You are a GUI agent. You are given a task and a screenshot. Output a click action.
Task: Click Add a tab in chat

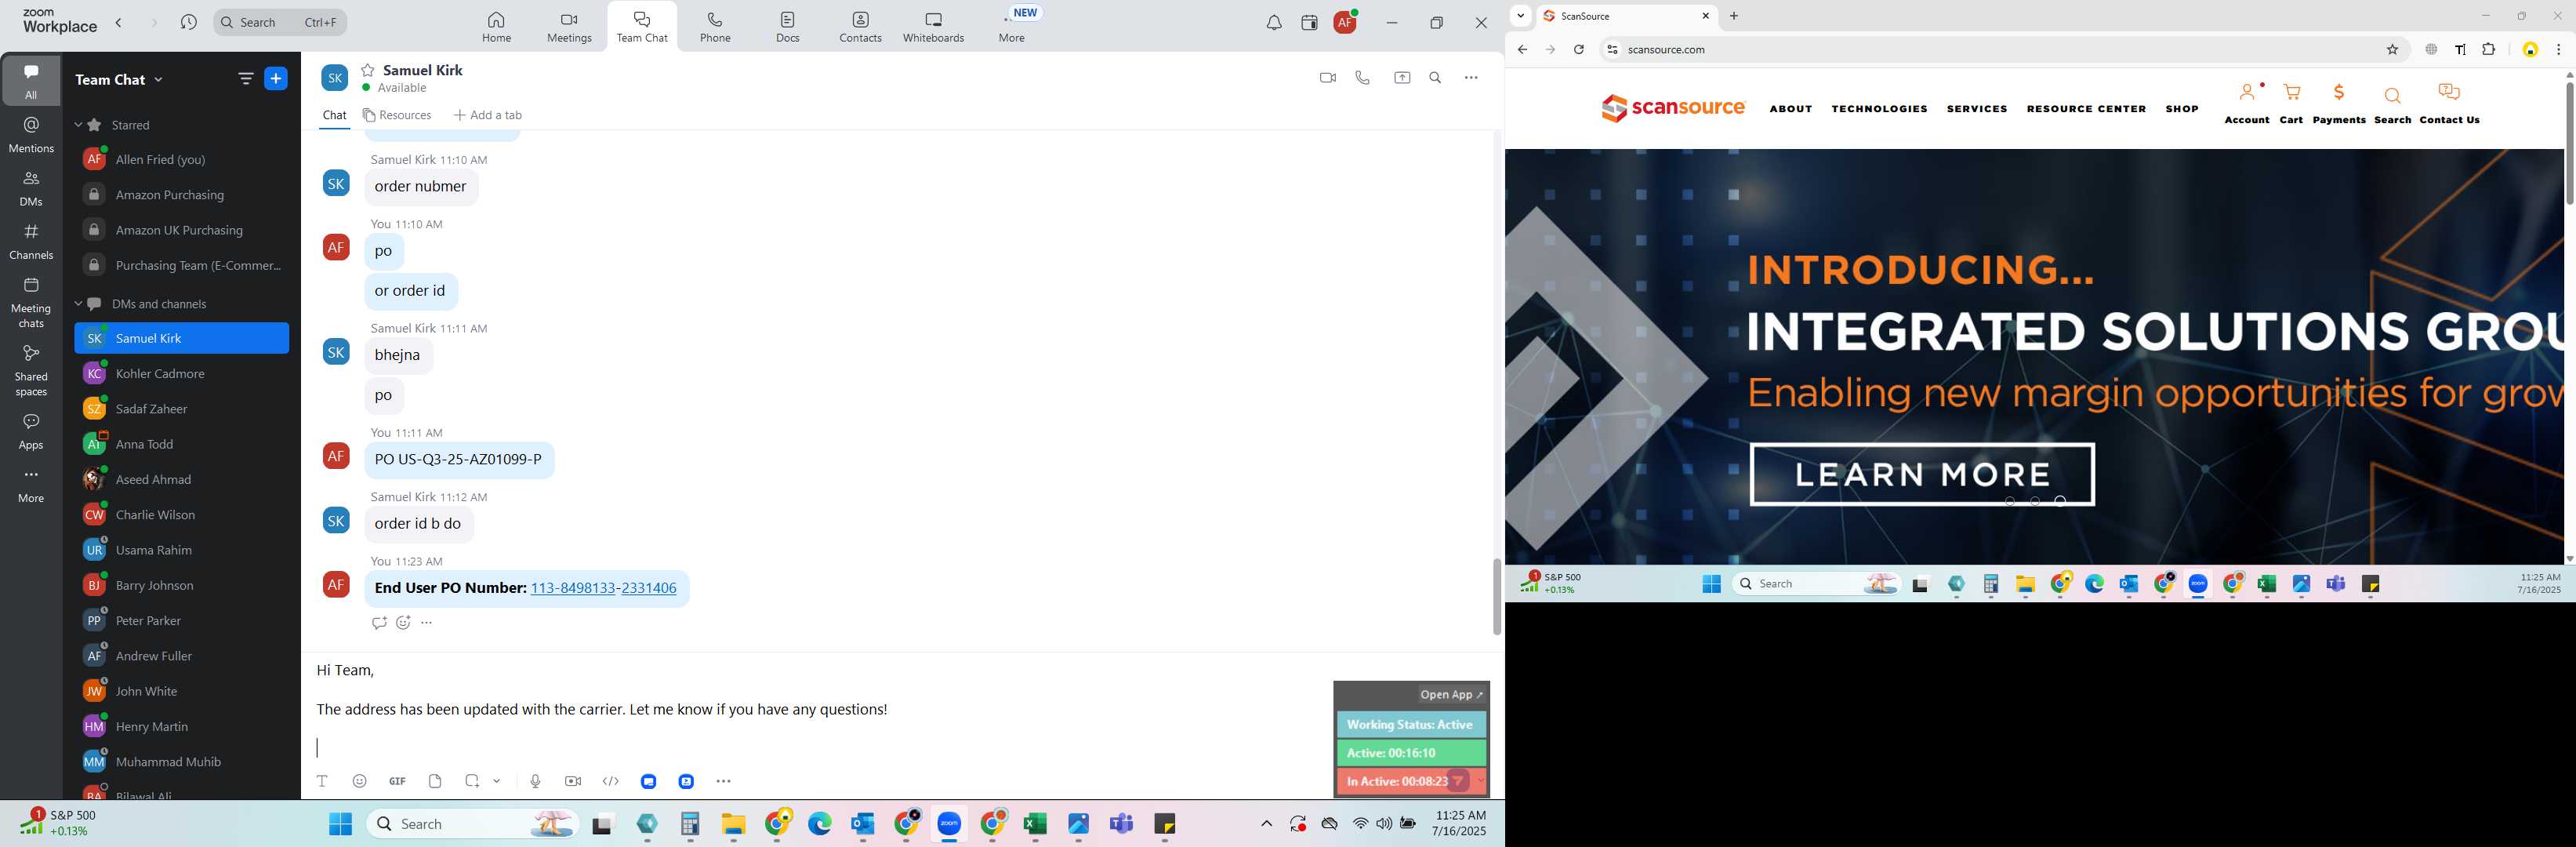(488, 116)
